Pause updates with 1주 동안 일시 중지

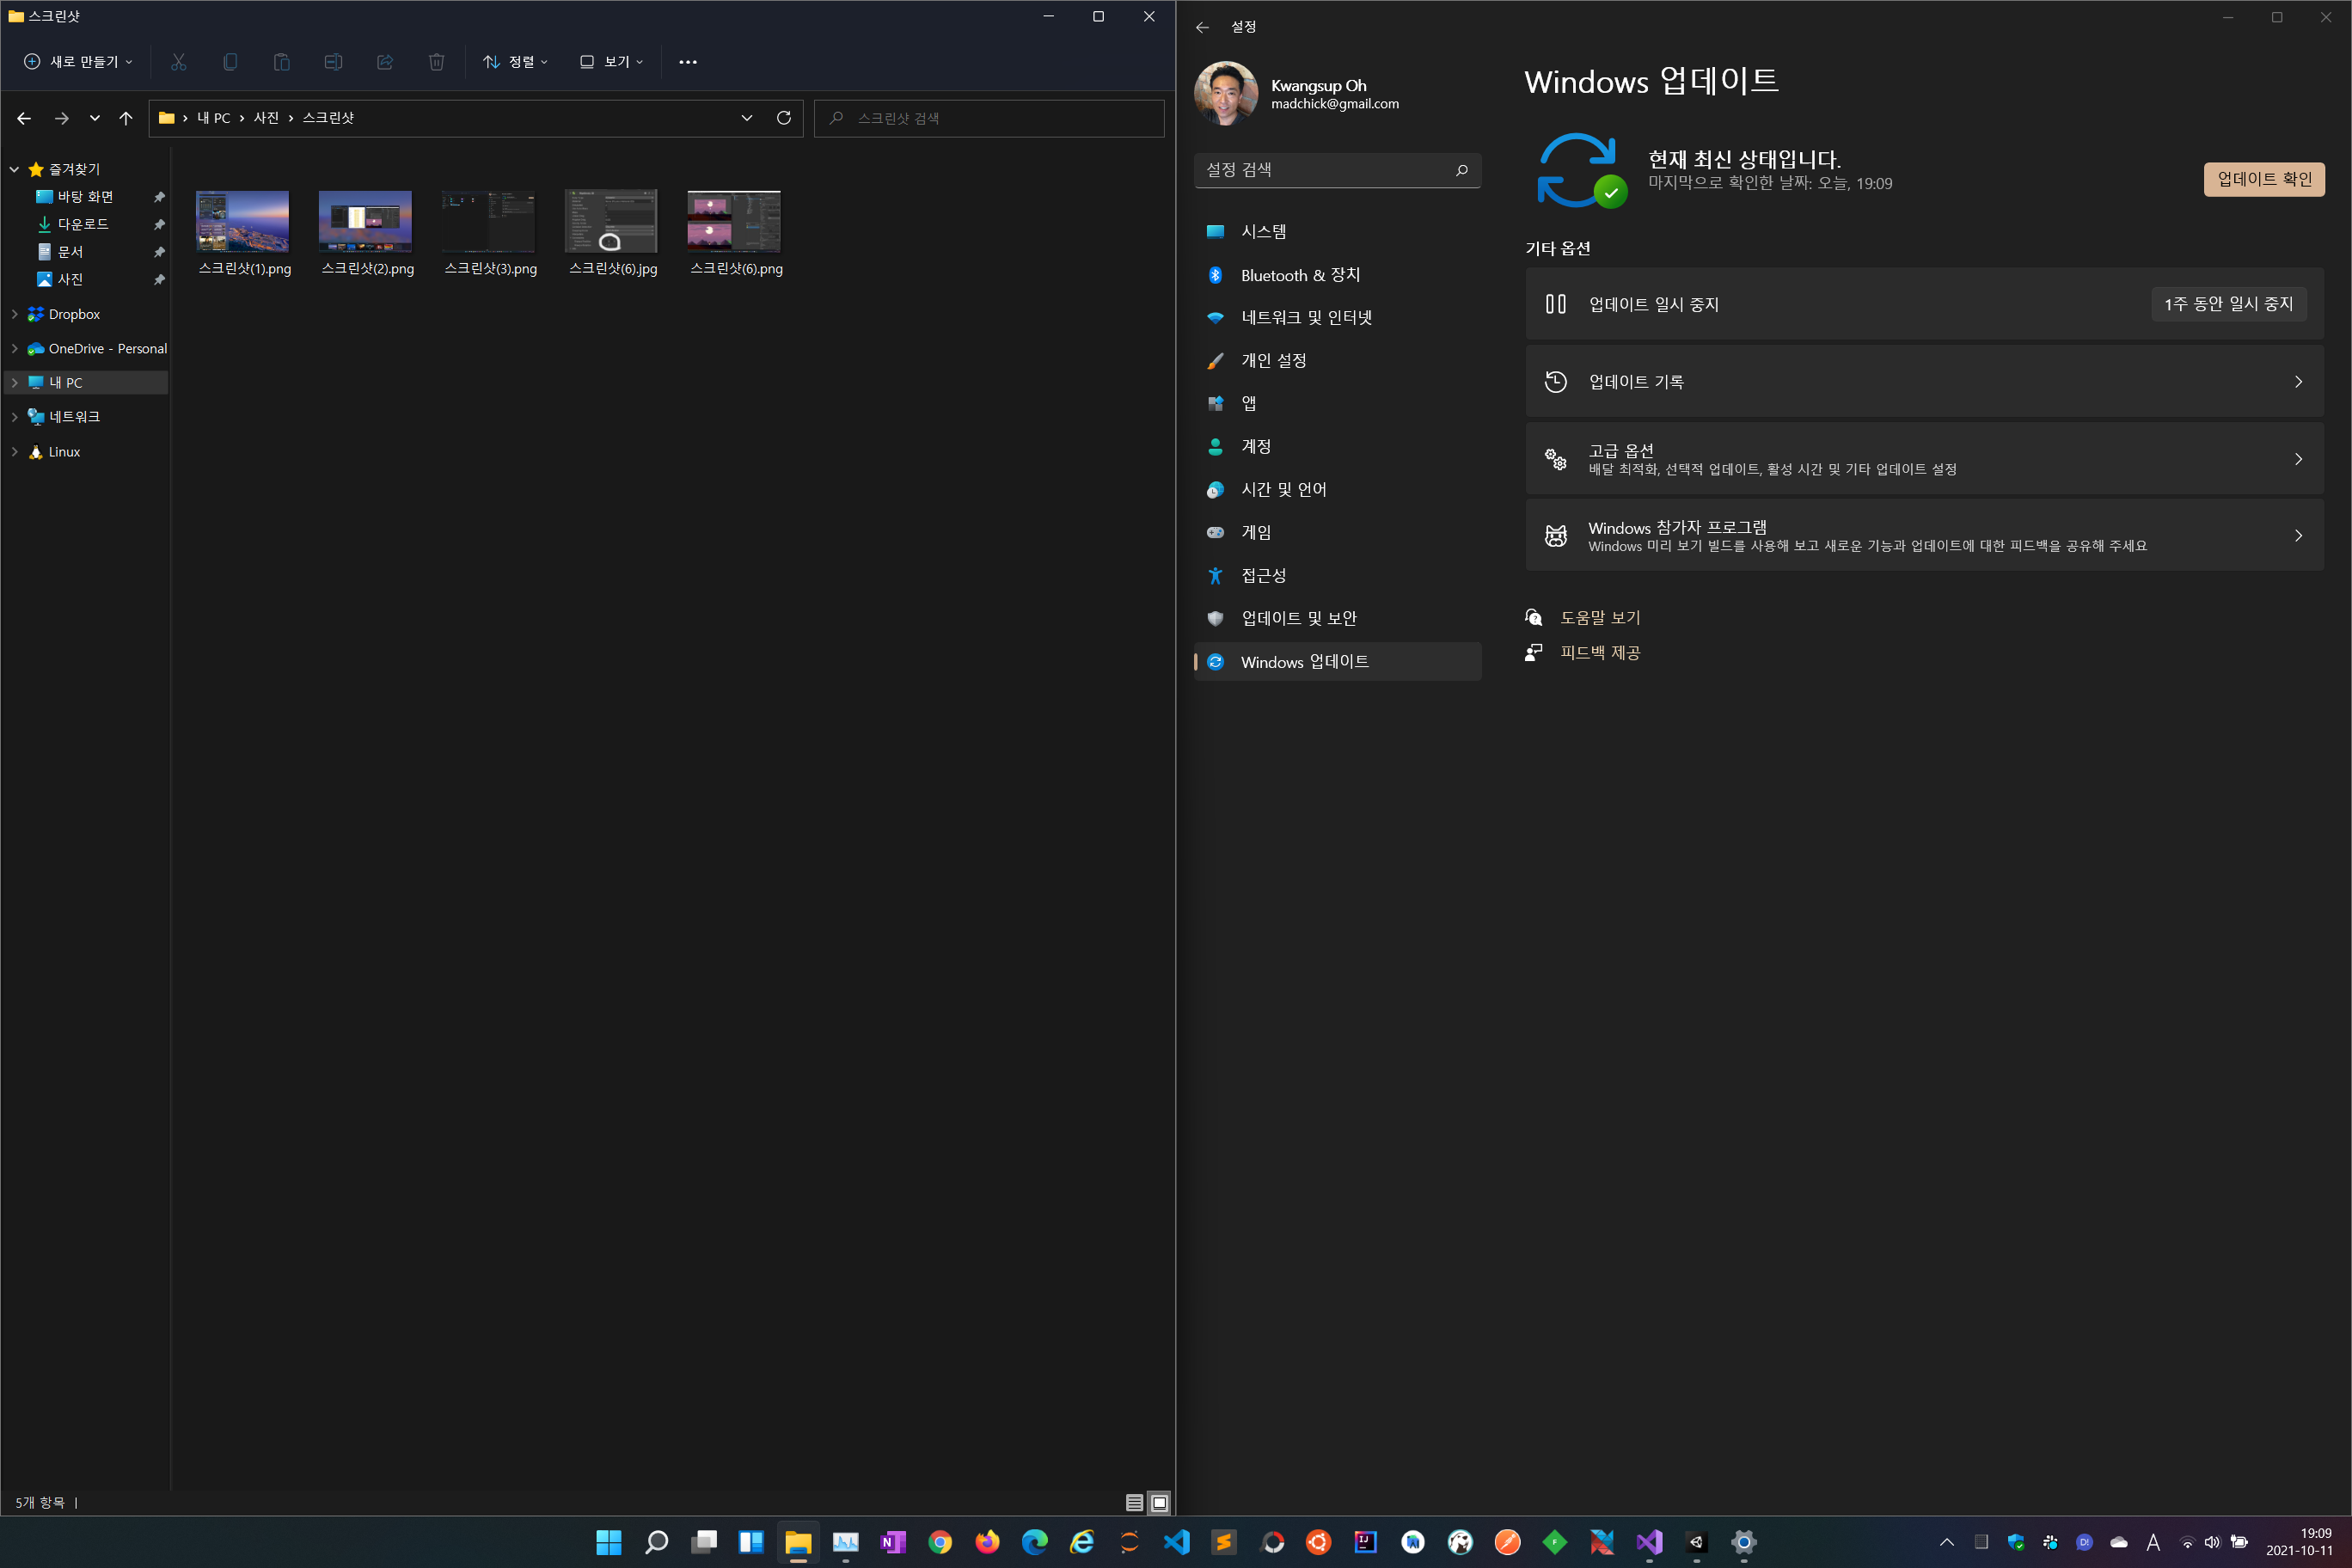2228,304
